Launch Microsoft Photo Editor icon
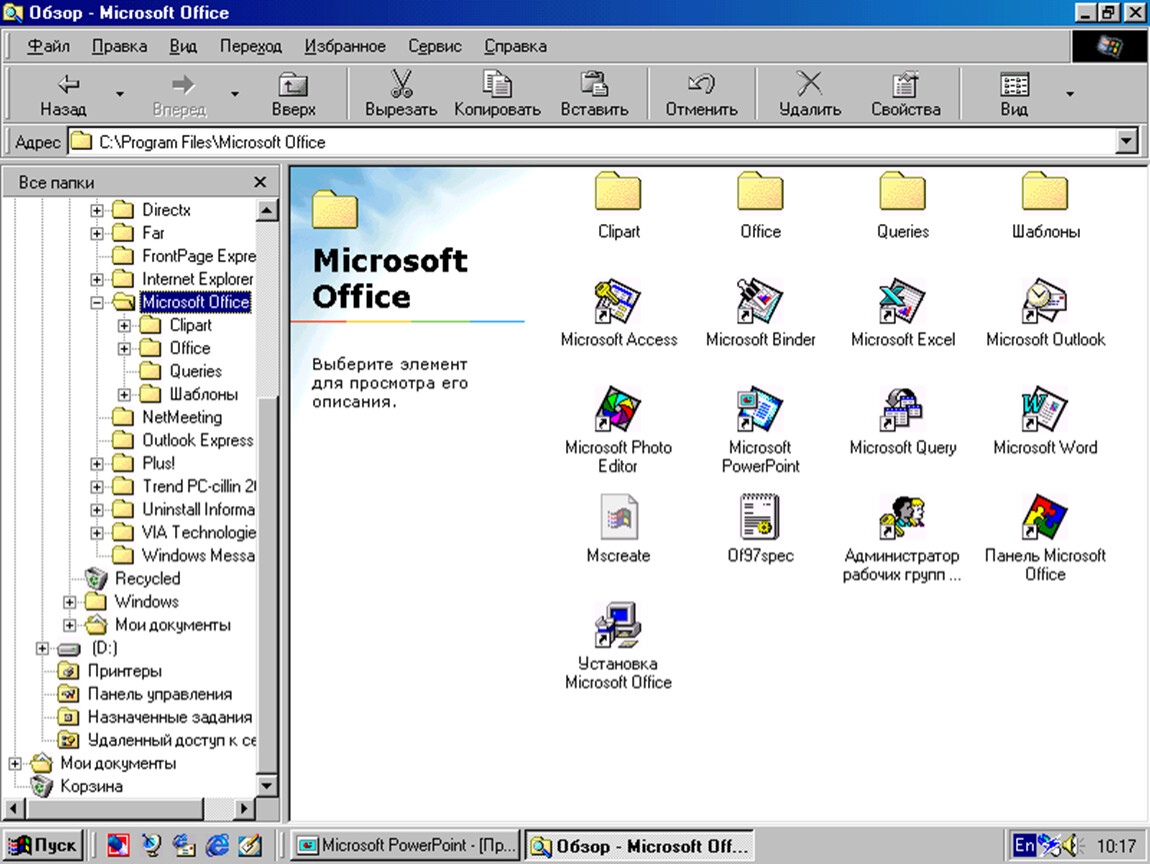This screenshot has width=1150, height=864. click(618, 409)
